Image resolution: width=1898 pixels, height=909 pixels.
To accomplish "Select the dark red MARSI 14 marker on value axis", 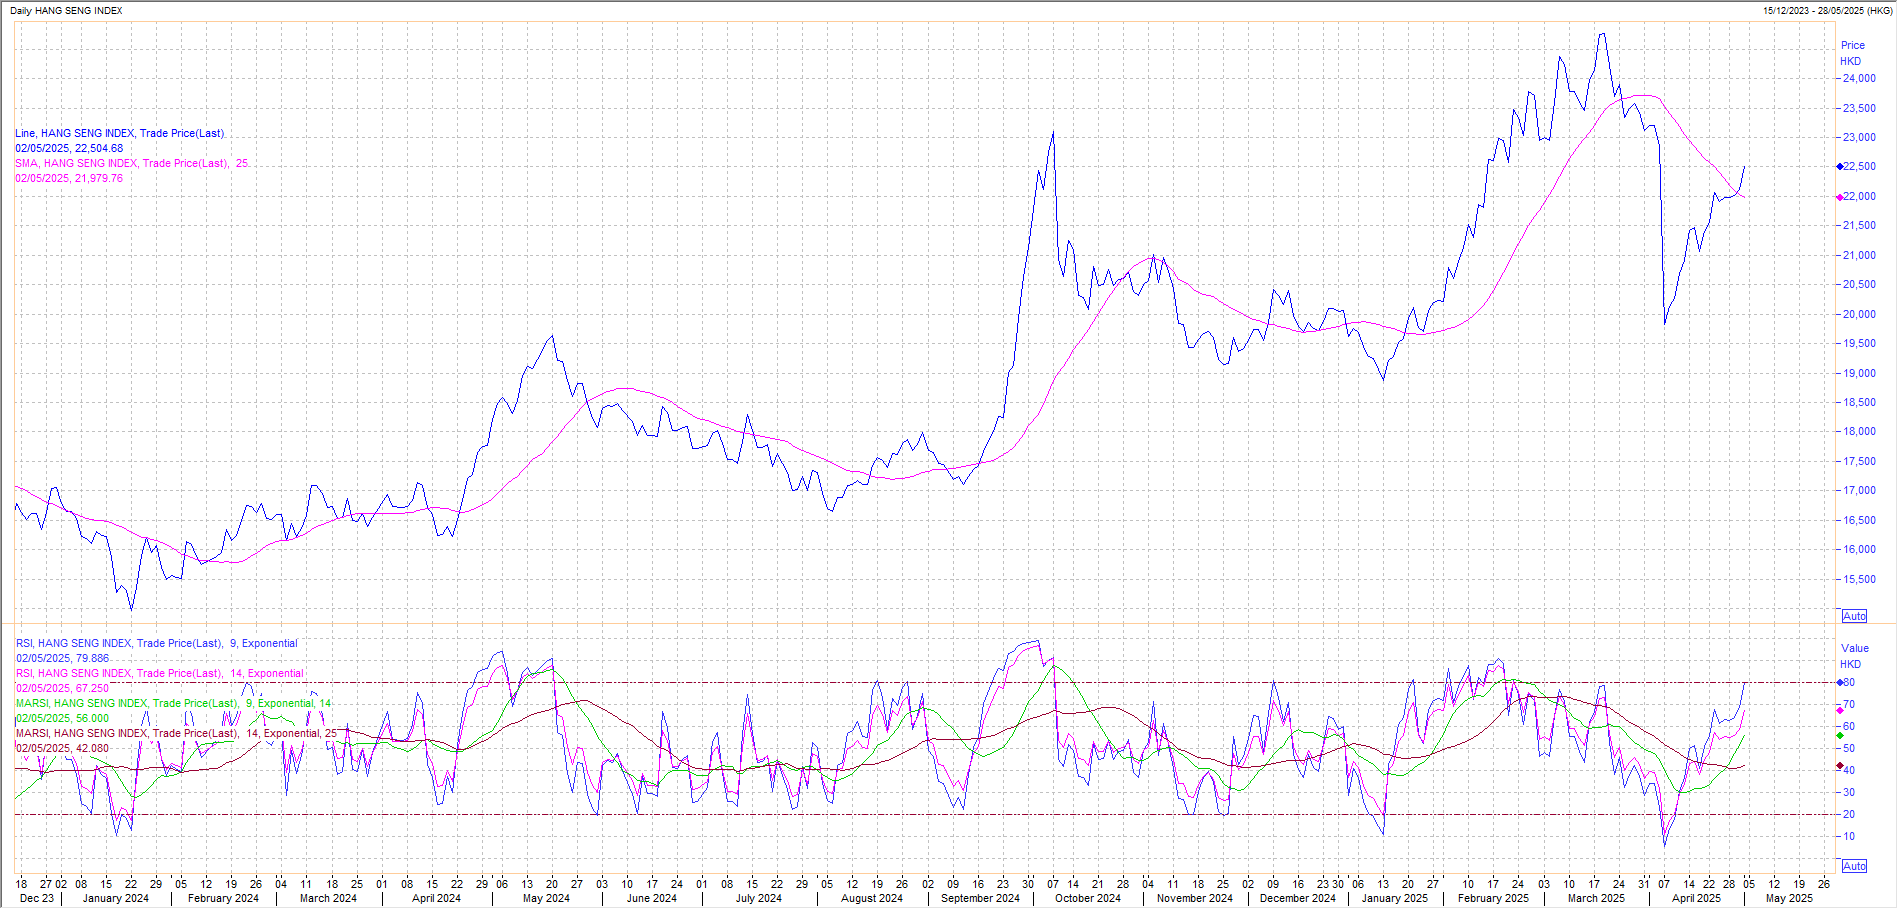I will click(1840, 766).
